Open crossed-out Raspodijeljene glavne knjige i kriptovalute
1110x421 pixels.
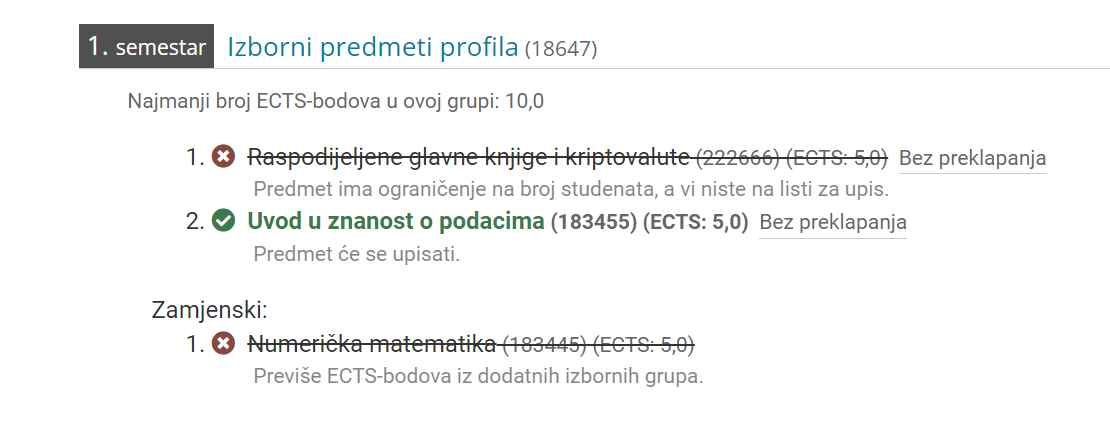468,157
